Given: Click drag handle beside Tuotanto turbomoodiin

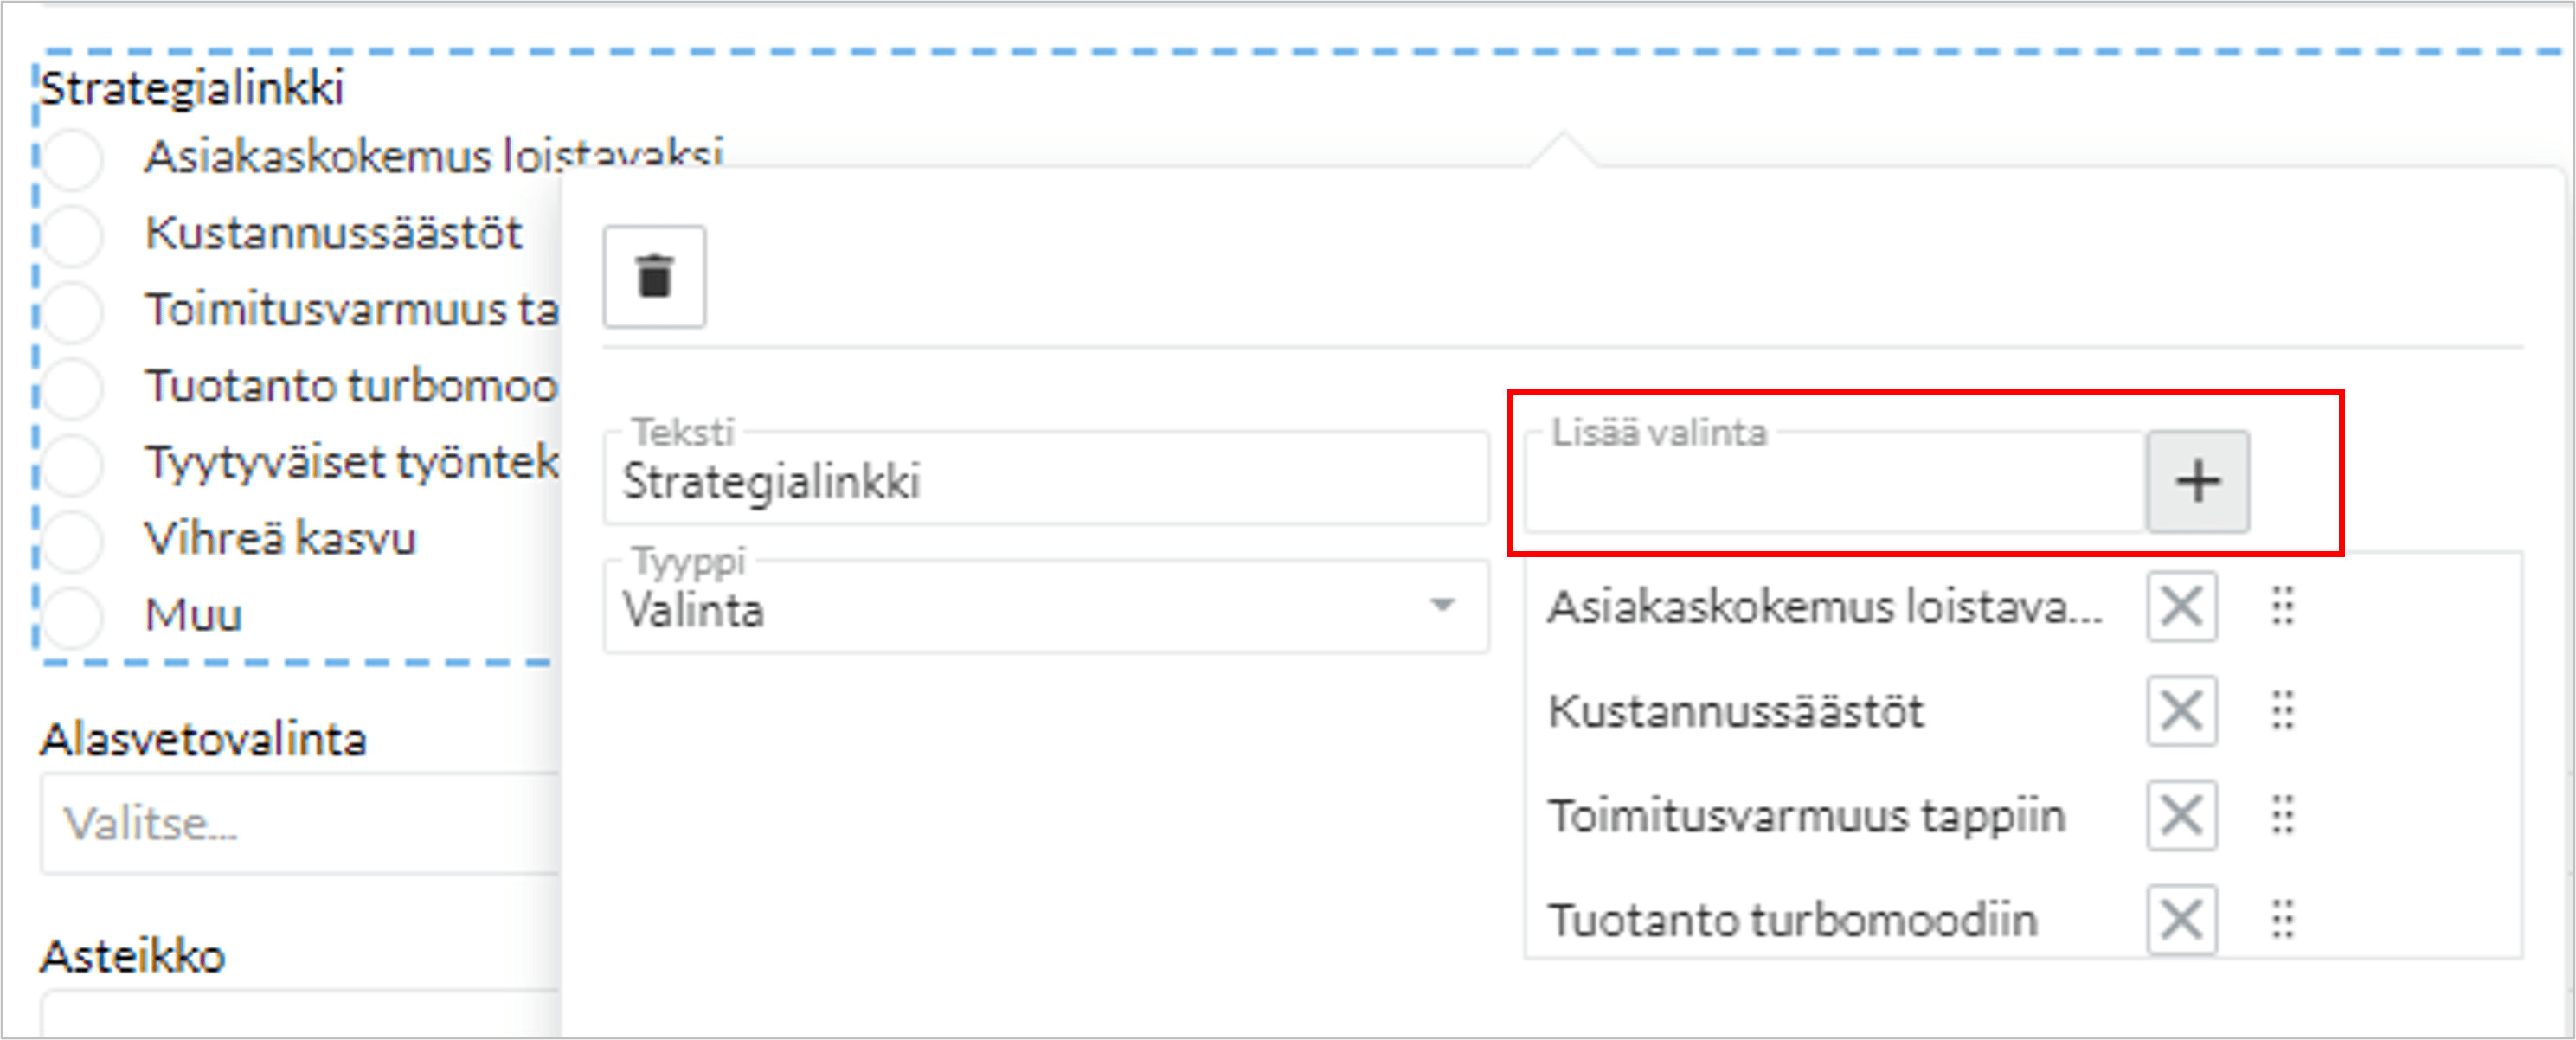Looking at the screenshot, I should pyautogui.click(x=2282, y=919).
